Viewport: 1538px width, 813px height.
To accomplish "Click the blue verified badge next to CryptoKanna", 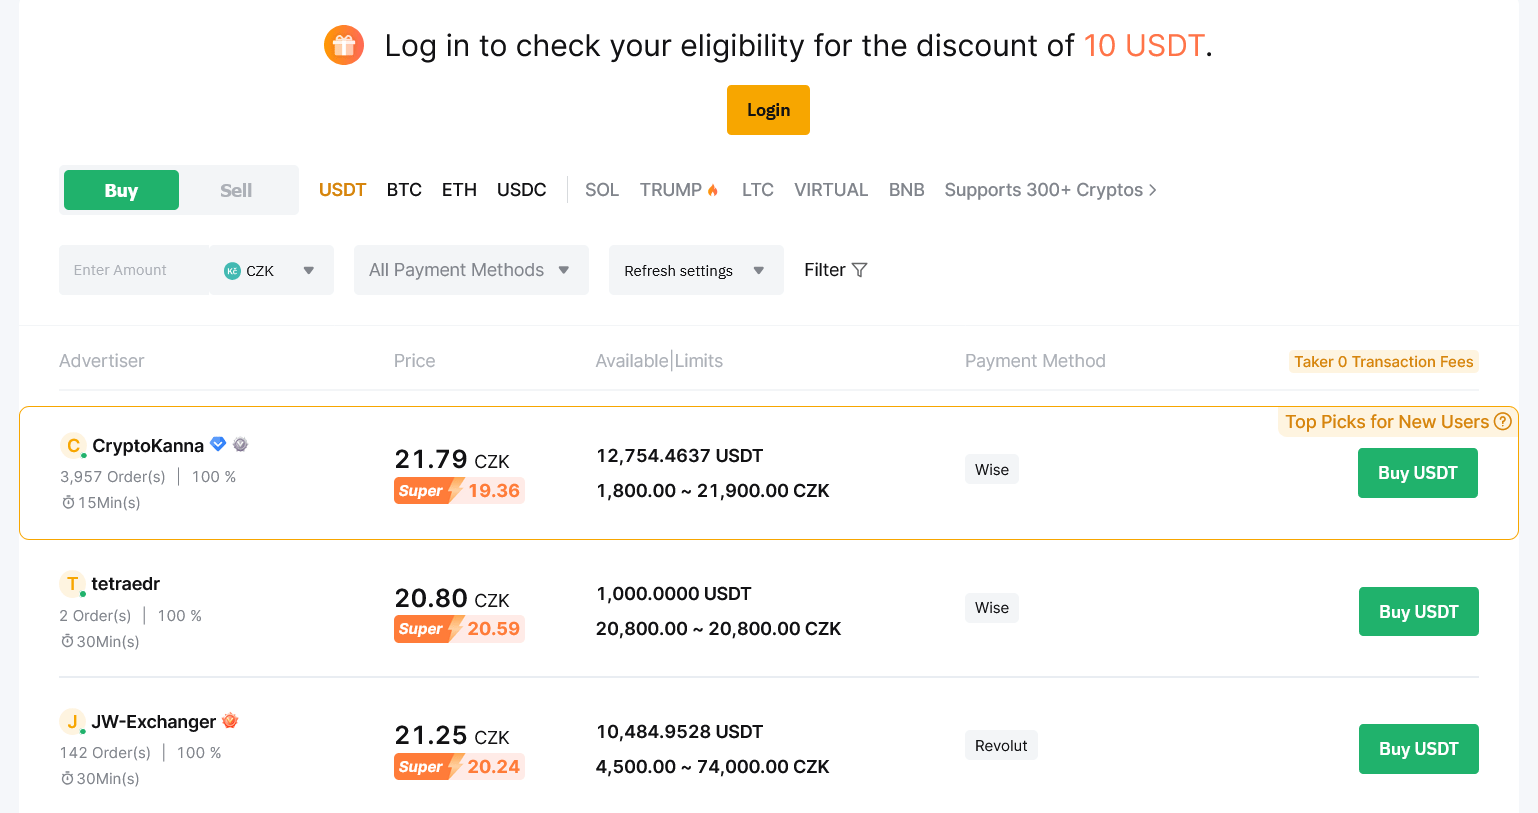I will click(x=218, y=444).
